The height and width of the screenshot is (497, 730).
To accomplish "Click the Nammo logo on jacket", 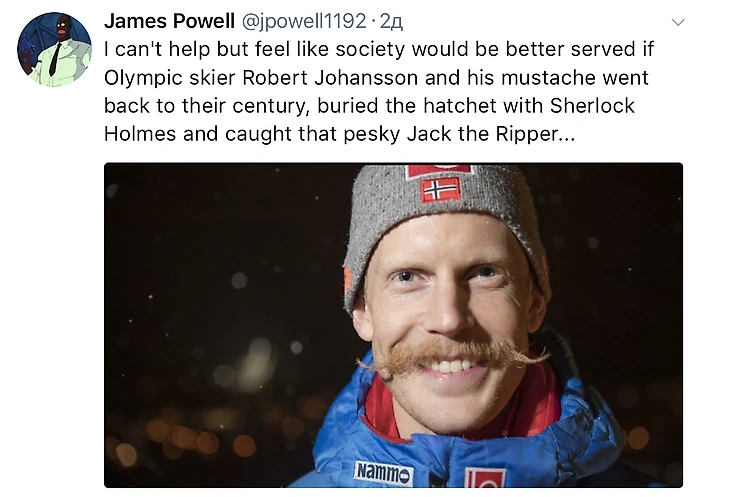I will [x=384, y=473].
